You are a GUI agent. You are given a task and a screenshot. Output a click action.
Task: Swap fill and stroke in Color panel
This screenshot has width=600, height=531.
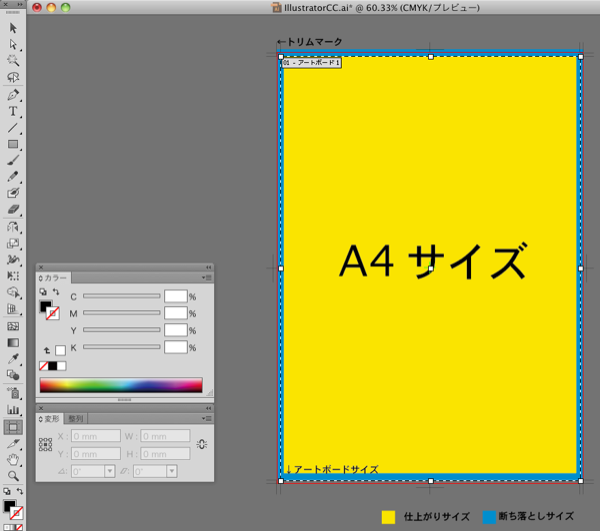click(x=57, y=292)
